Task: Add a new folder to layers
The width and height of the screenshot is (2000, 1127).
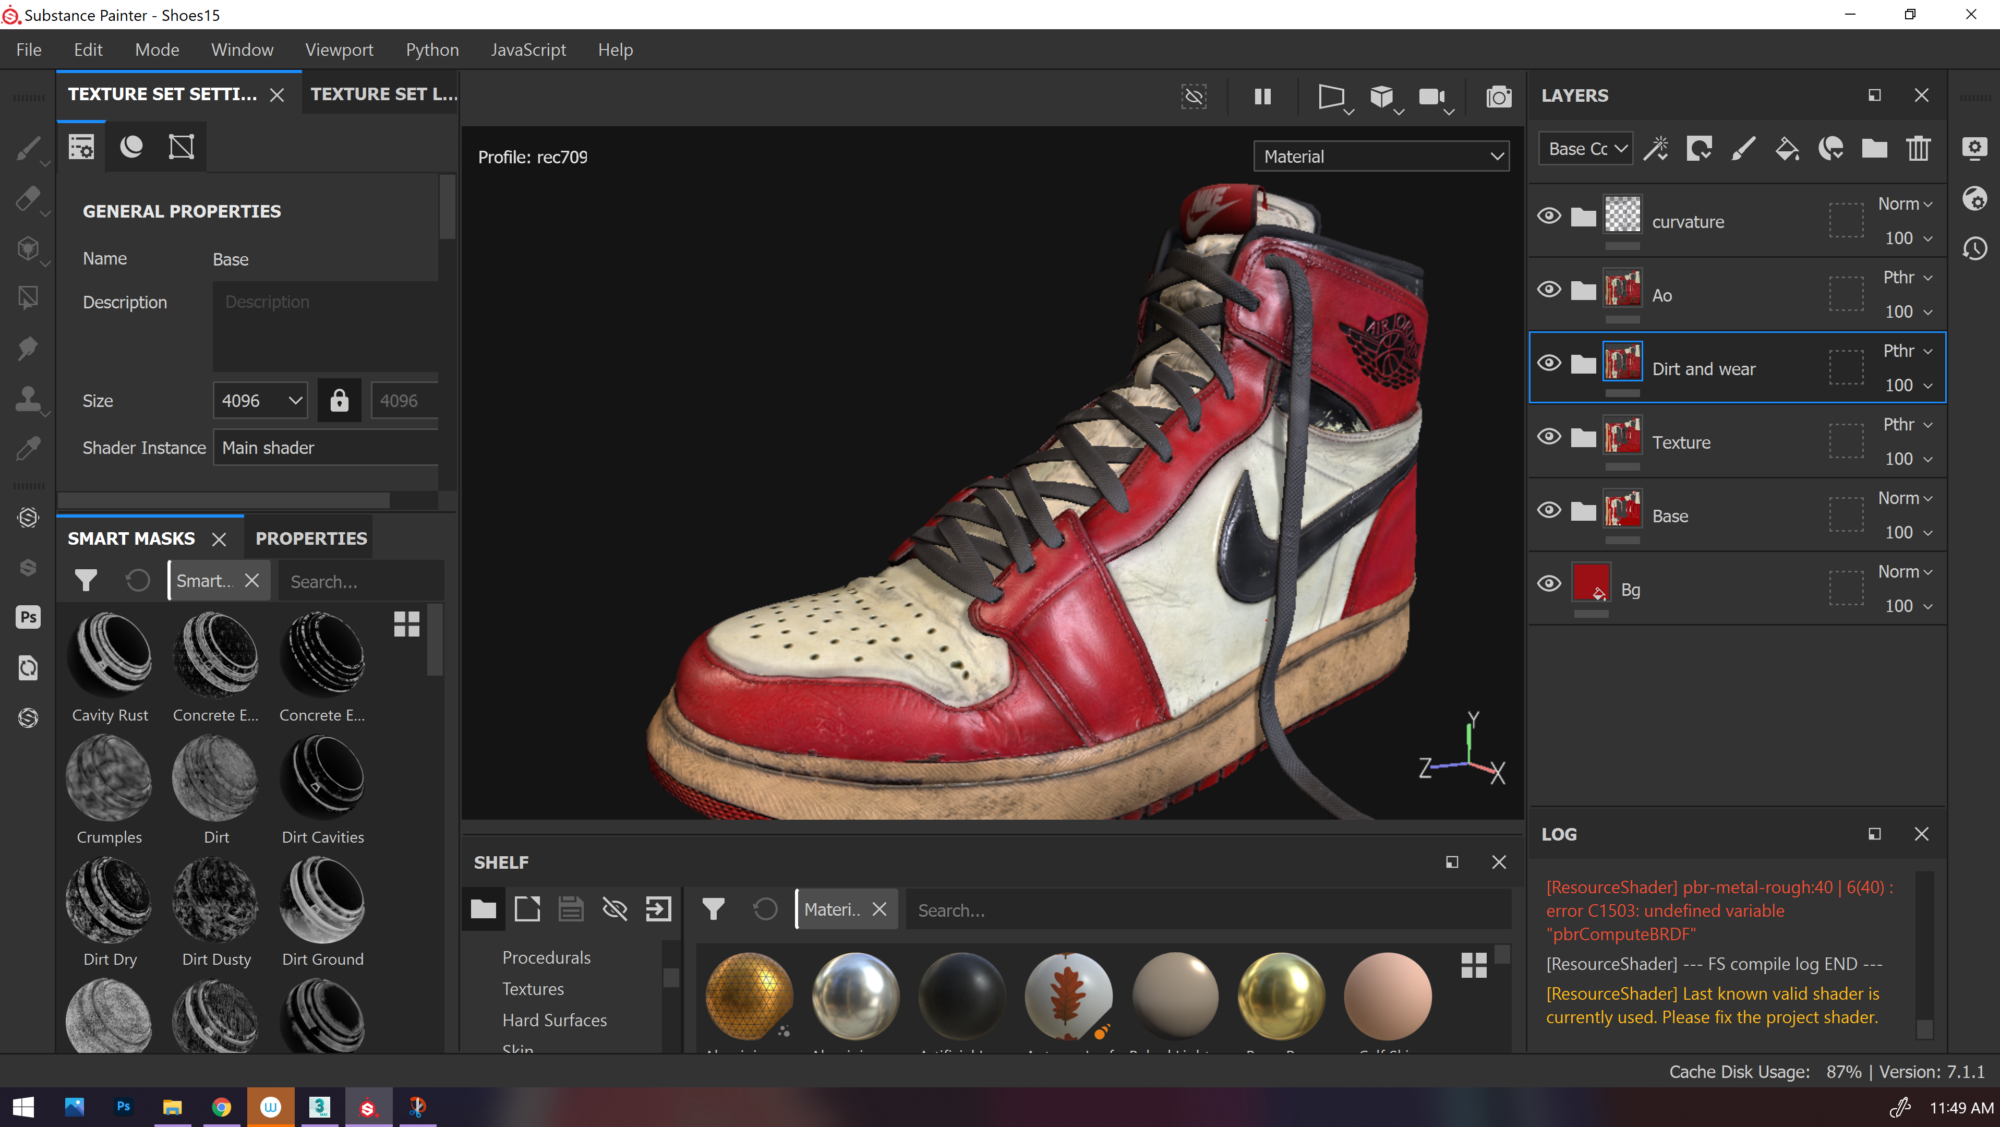Action: point(1874,149)
